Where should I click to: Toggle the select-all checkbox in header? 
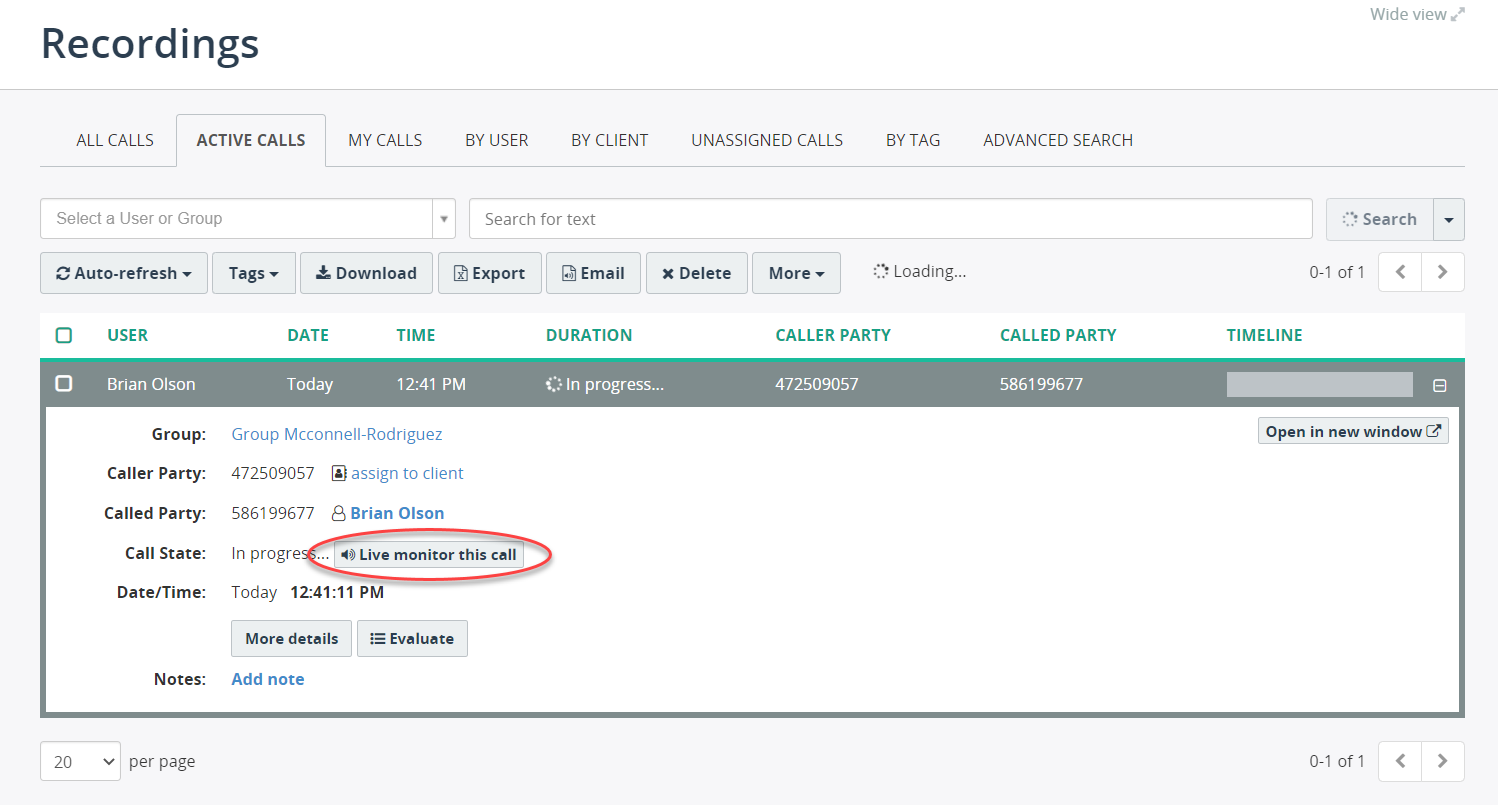point(64,335)
